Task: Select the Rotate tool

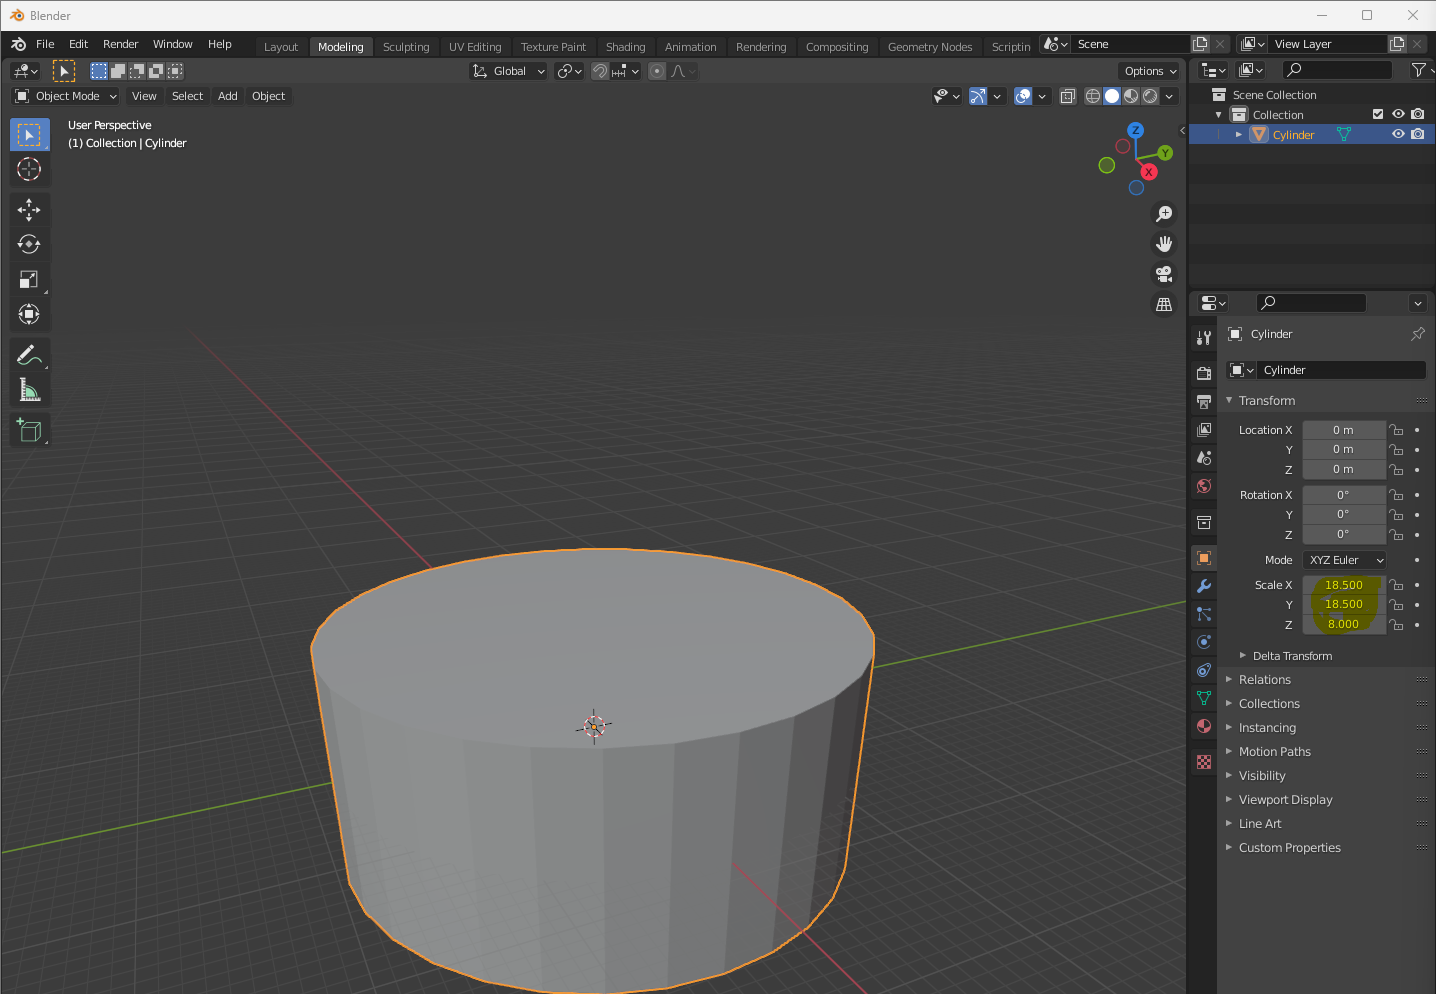Action: [29, 244]
